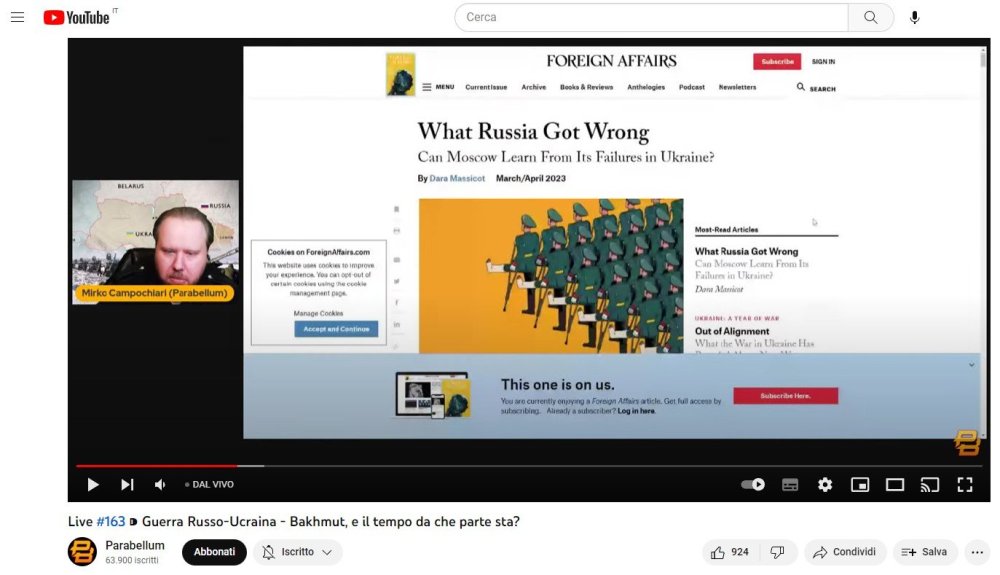Play the video
The width and height of the screenshot is (1000, 575).
tap(93, 485)
